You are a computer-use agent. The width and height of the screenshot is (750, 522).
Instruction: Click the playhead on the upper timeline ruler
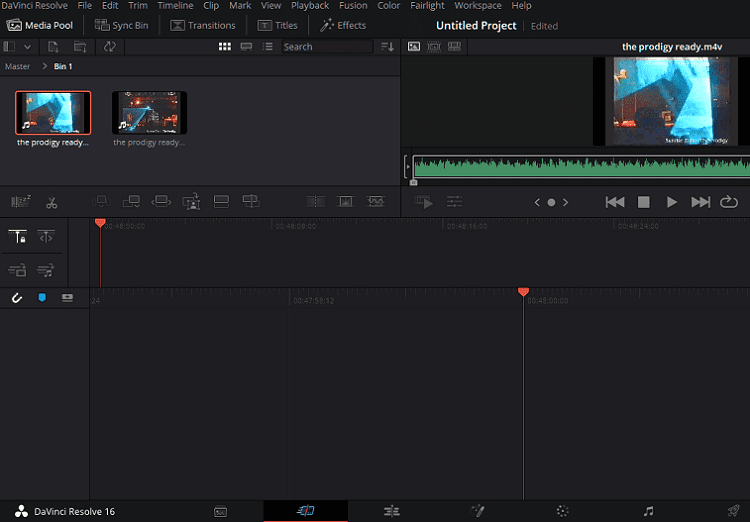coord(100,223)
